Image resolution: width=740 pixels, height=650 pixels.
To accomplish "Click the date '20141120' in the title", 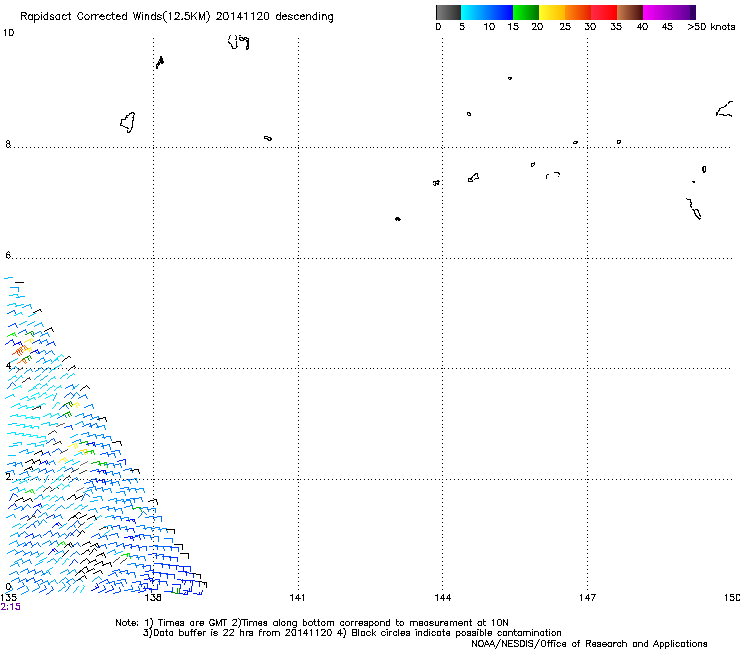I will click(x=242, y=16).
